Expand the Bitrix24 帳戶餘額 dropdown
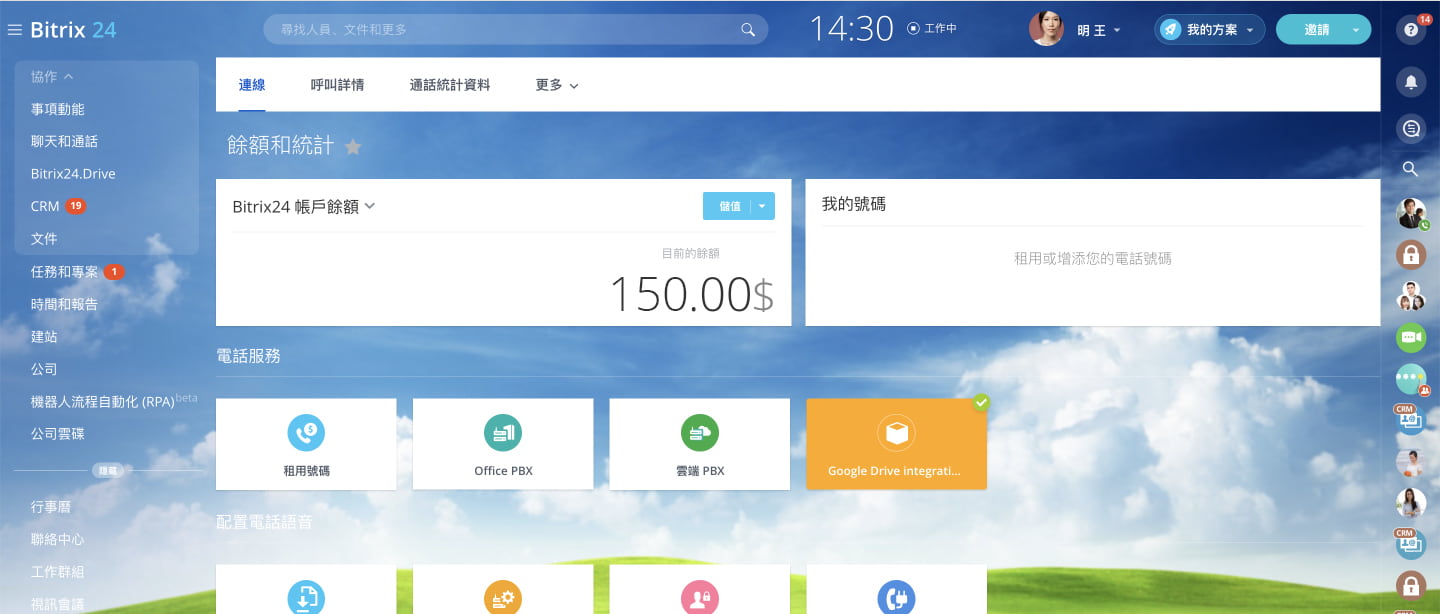This screenshot has width=1440, height=614. (369, 206)
